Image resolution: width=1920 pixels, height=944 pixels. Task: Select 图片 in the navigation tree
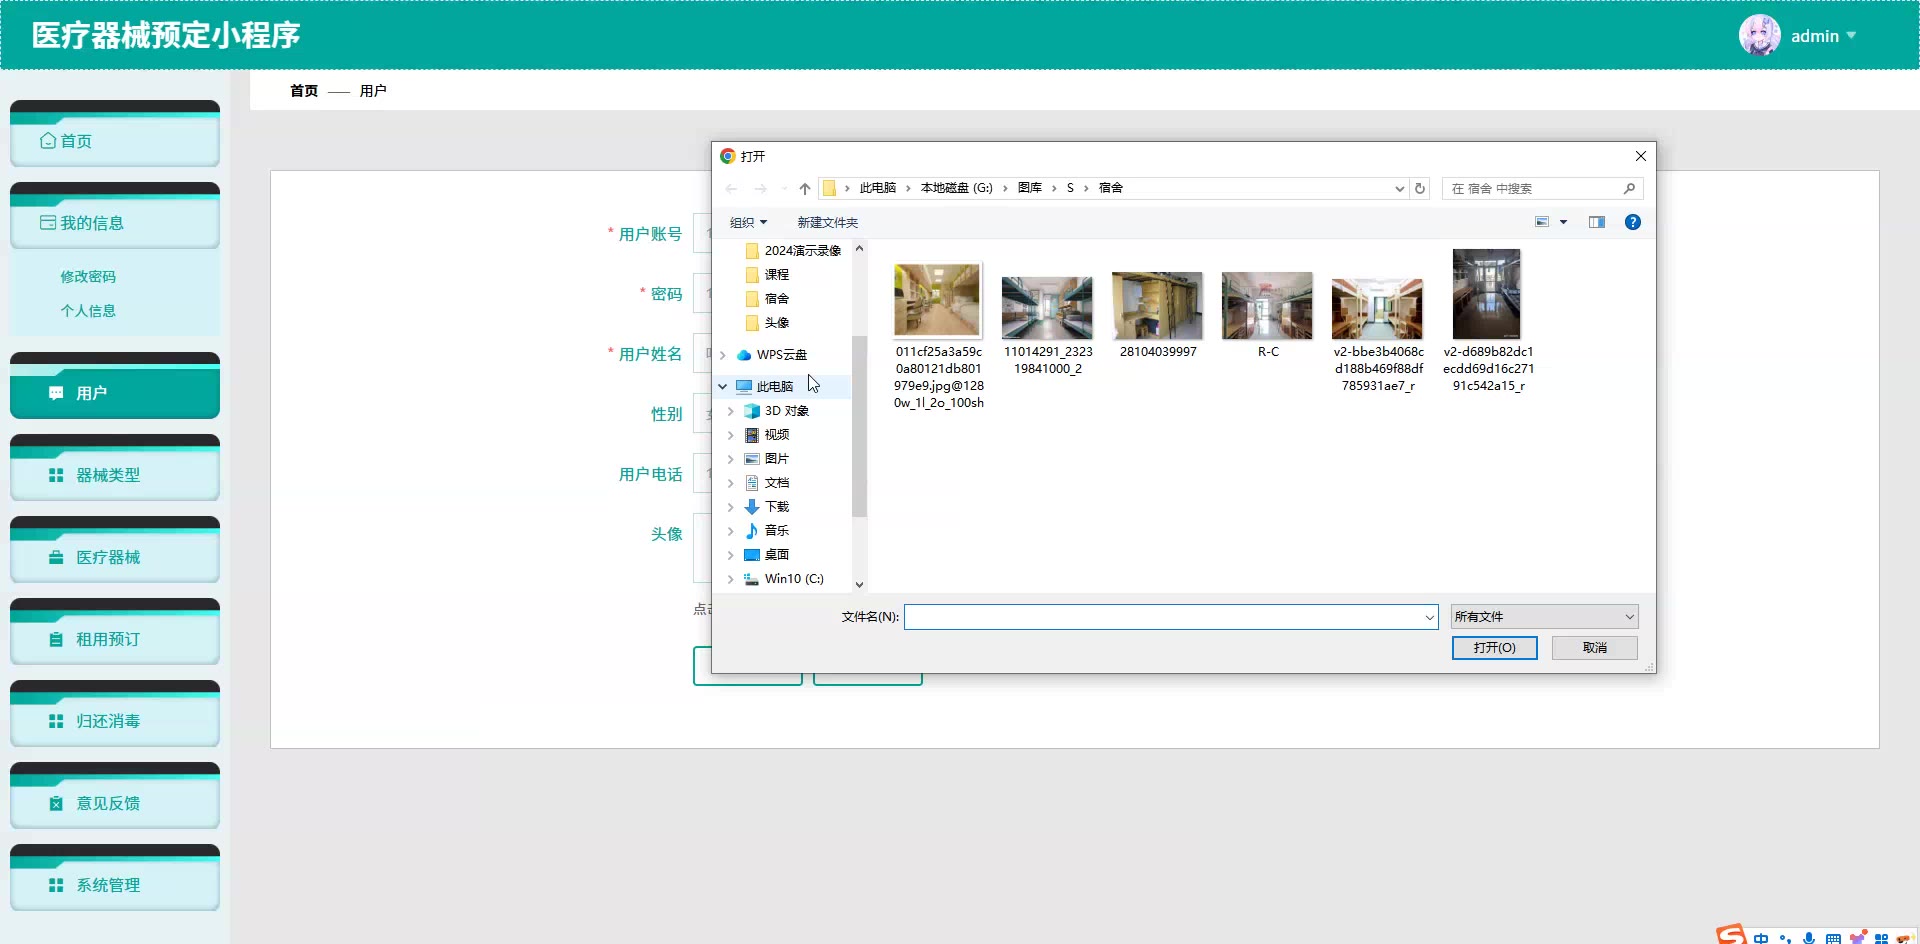coord(776,459)
